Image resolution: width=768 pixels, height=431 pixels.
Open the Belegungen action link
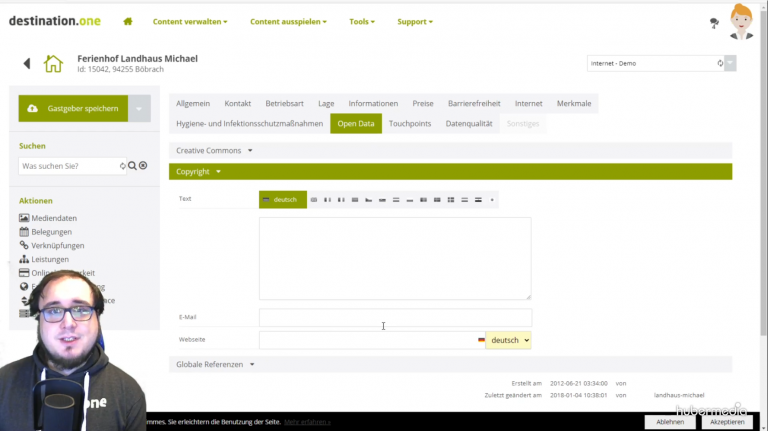[51, 232]
